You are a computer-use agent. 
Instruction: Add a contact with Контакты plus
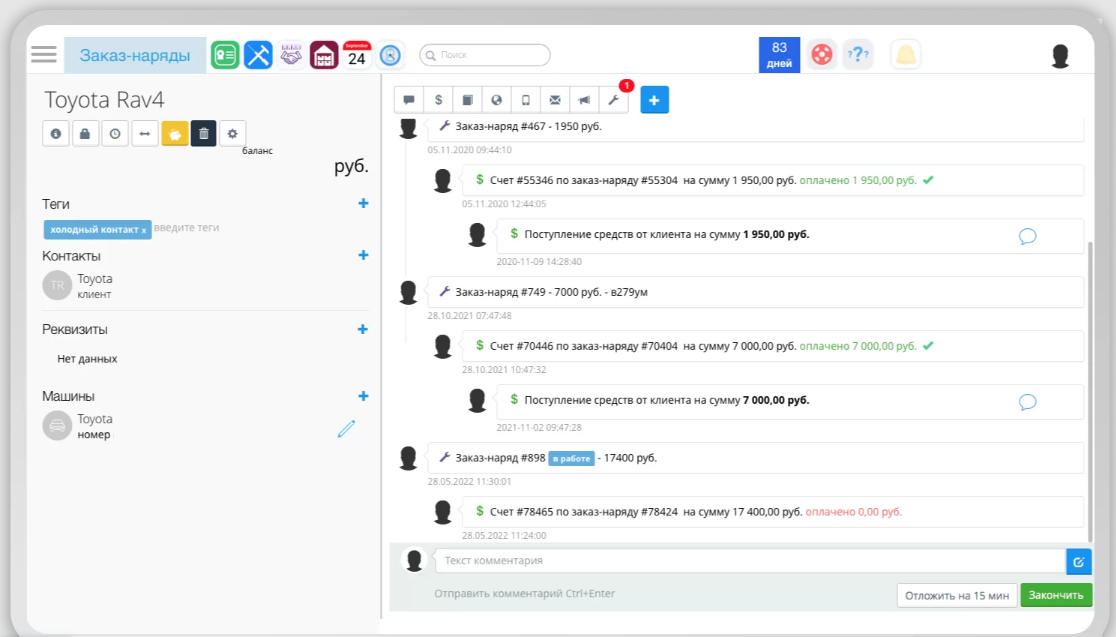point(363,255)
